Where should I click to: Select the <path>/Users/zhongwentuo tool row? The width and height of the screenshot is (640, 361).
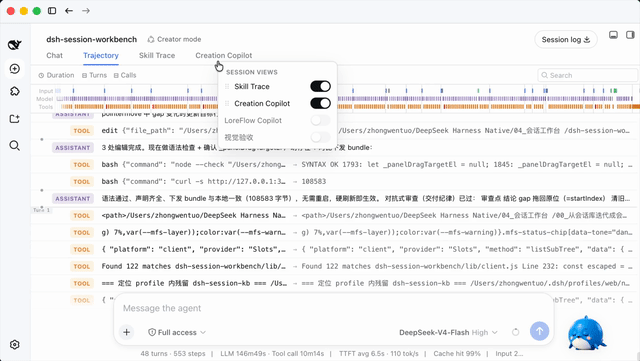335,216
